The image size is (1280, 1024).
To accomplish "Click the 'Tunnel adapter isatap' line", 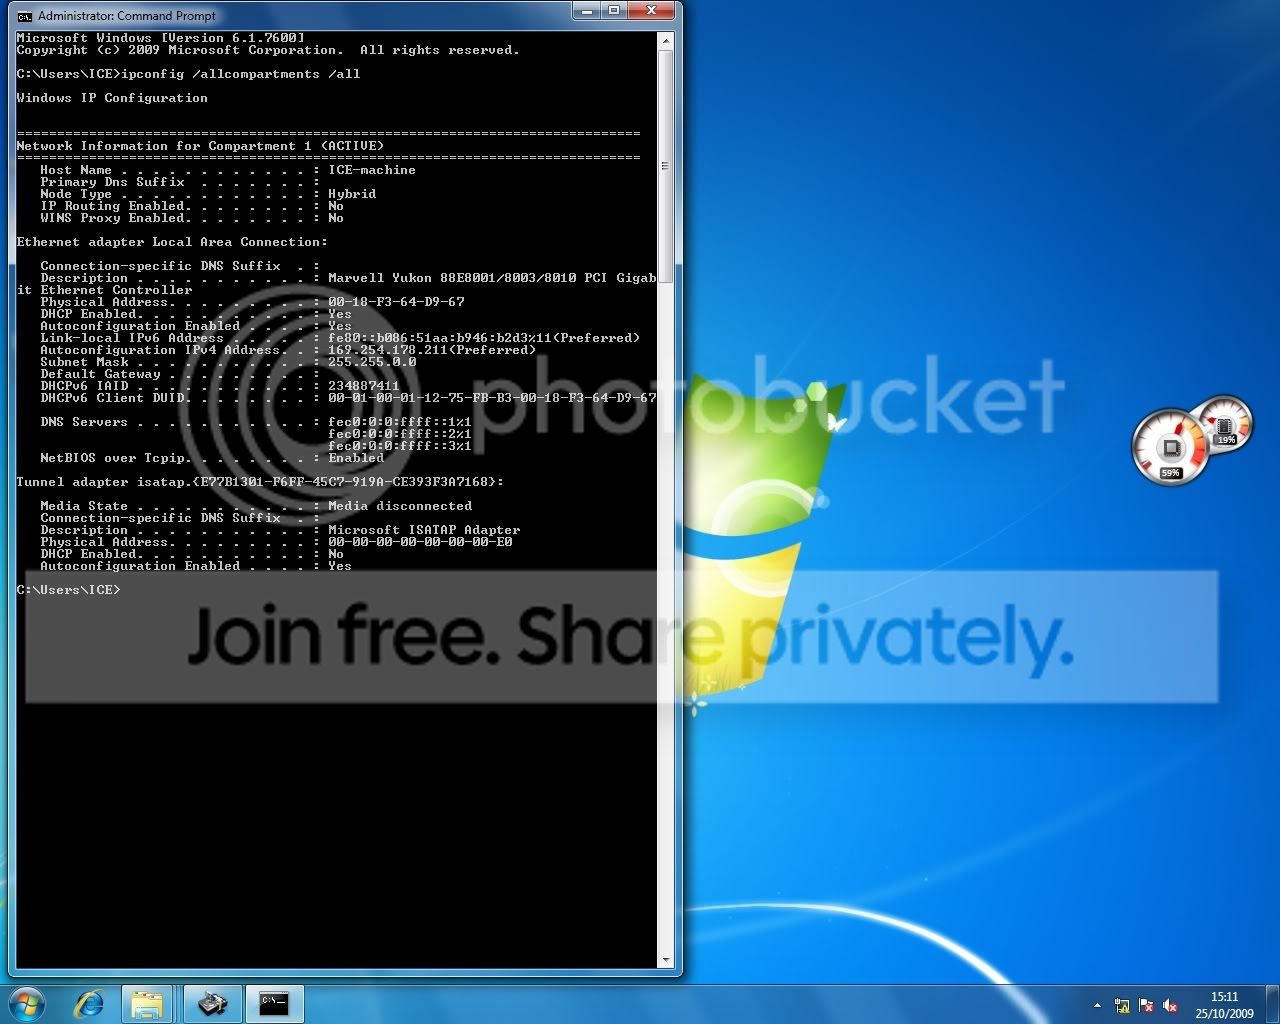I will 260,482.
